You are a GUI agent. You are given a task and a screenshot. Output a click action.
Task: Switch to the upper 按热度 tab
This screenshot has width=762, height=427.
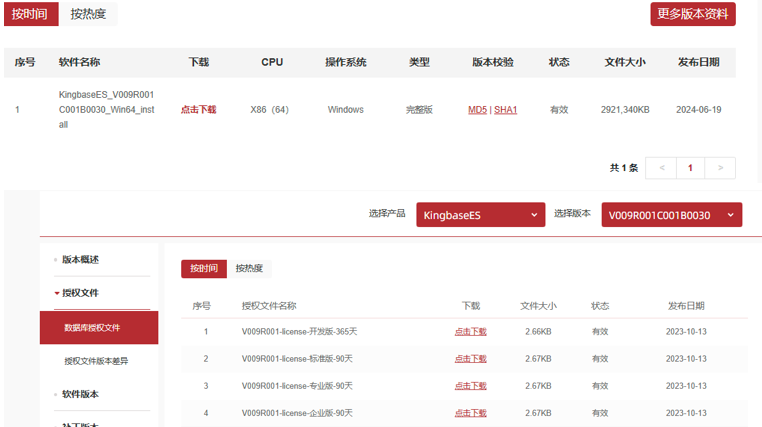click(89, 14)
